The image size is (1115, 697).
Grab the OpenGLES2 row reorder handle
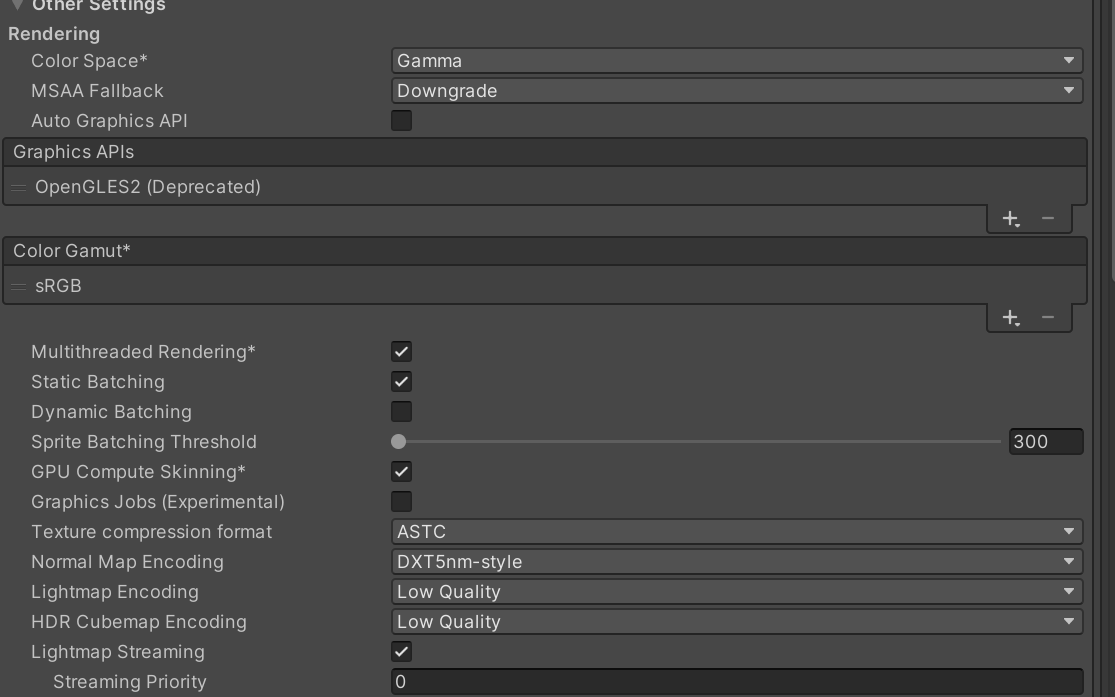[18, 187]
